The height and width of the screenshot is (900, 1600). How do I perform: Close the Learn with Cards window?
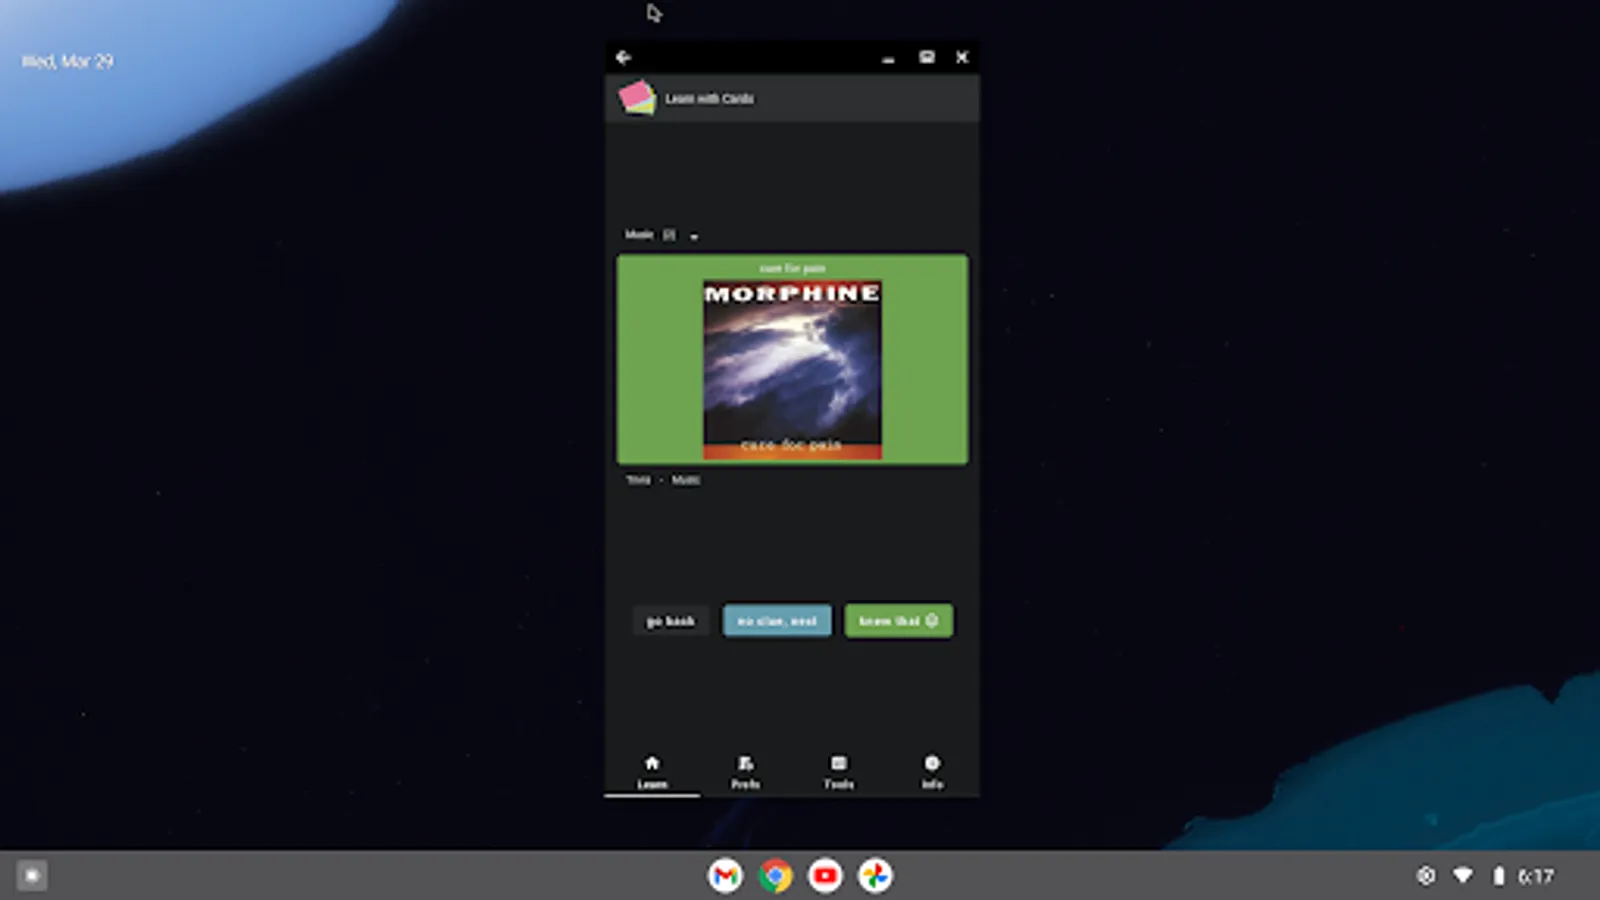point(962,58)
